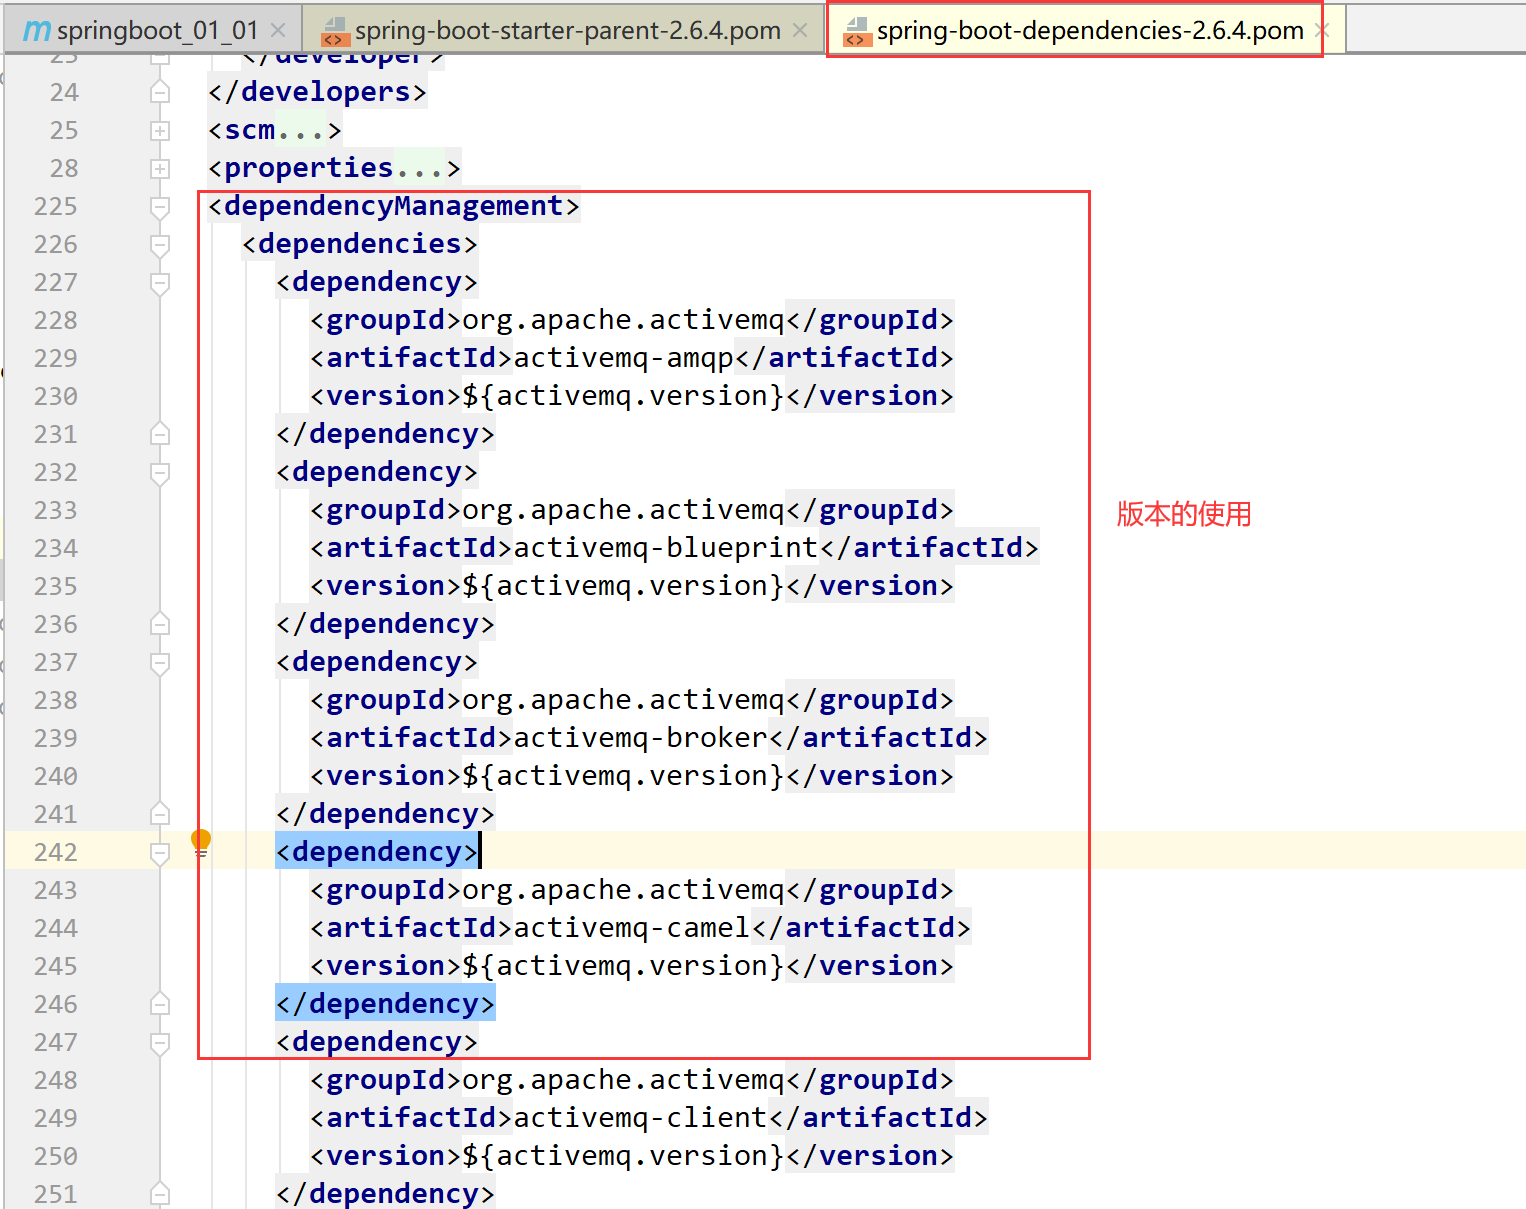Click org.apache.activemq groupId on line 238

[623, 700]
